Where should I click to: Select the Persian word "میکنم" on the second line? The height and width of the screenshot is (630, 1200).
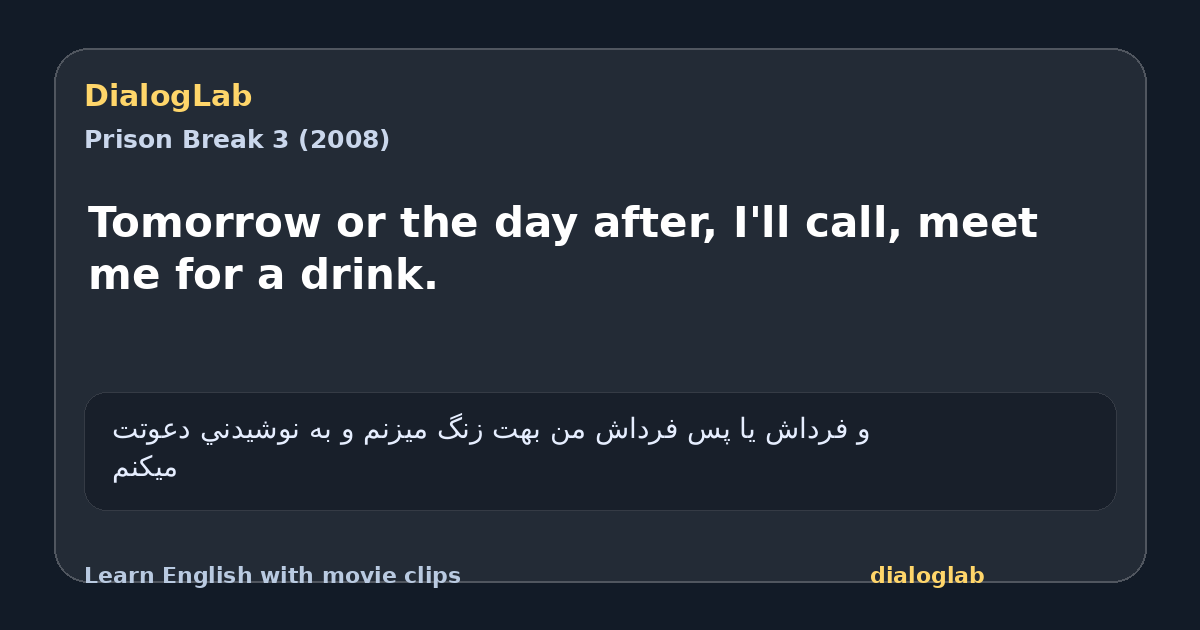(145, 468)
